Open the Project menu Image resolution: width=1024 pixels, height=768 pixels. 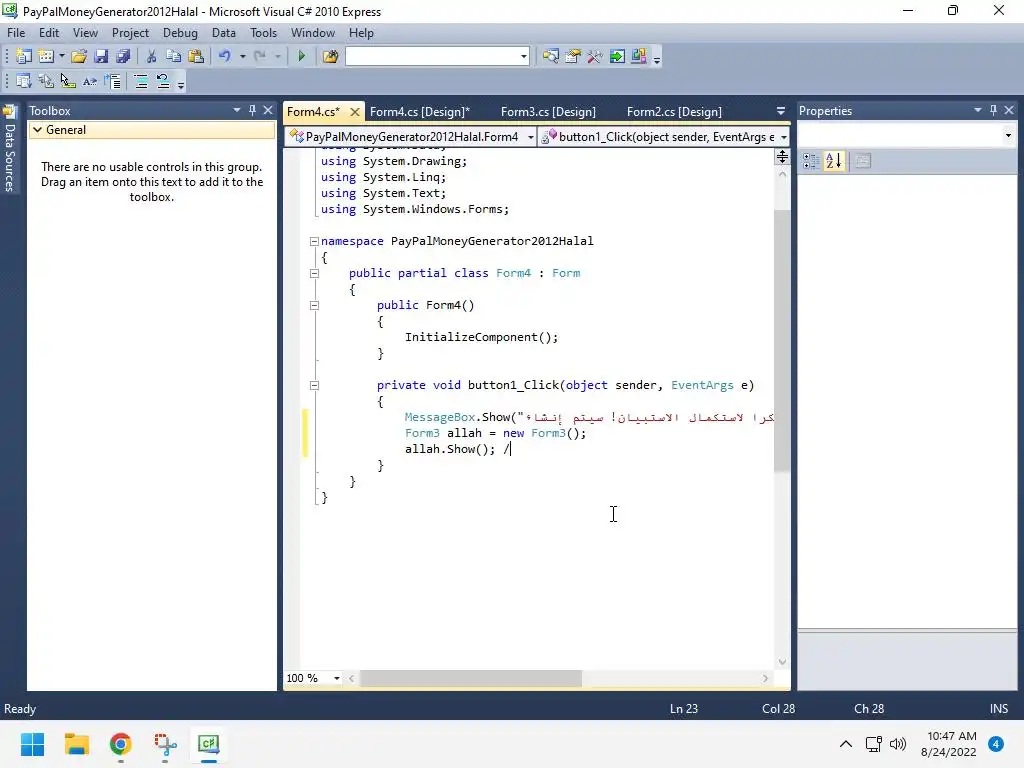[x=130, y=33]
